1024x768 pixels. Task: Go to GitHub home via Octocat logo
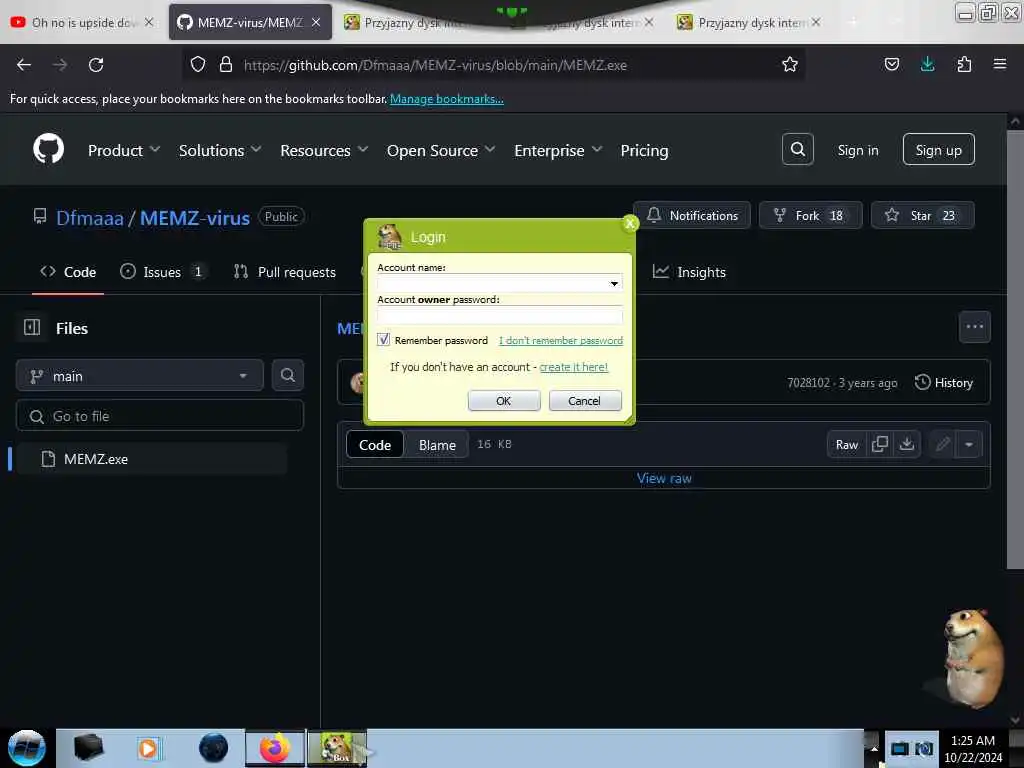coord(49,150)
